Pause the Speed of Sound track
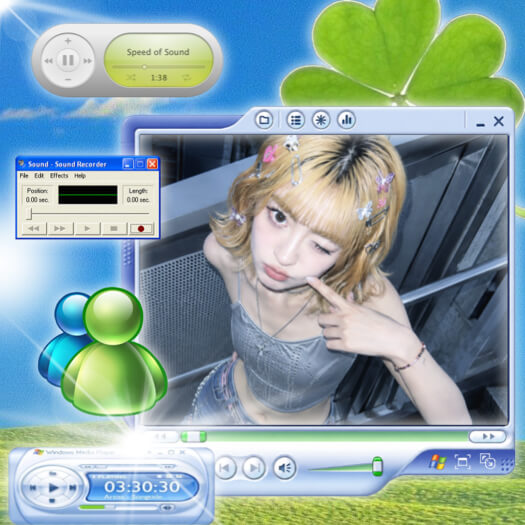The image size is (525, 525). click(x=68, y=60)
